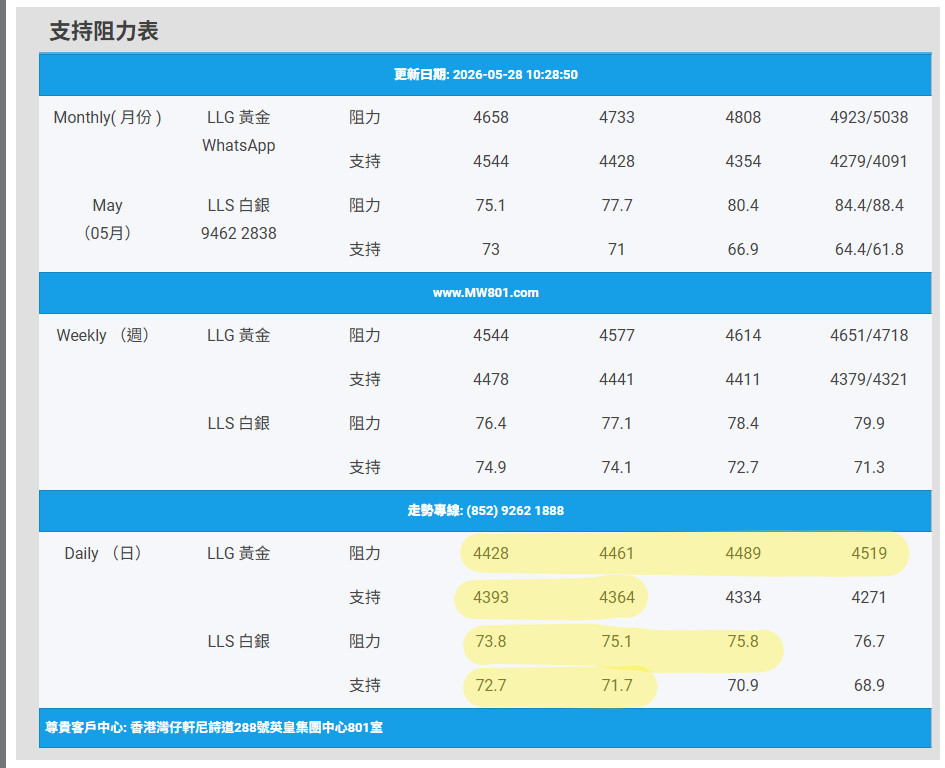
Task: Click the 尊貴客戶中心 address footer bar
Action: pyautogui.click(x=485, y=728)
